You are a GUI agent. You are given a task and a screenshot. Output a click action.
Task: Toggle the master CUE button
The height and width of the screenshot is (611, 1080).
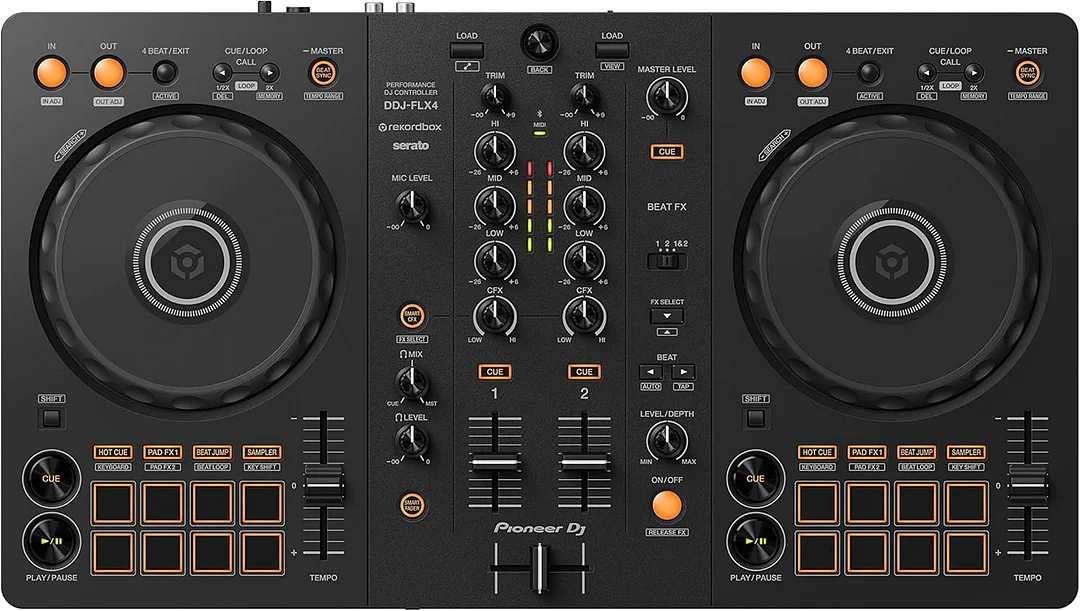[667, 152]
